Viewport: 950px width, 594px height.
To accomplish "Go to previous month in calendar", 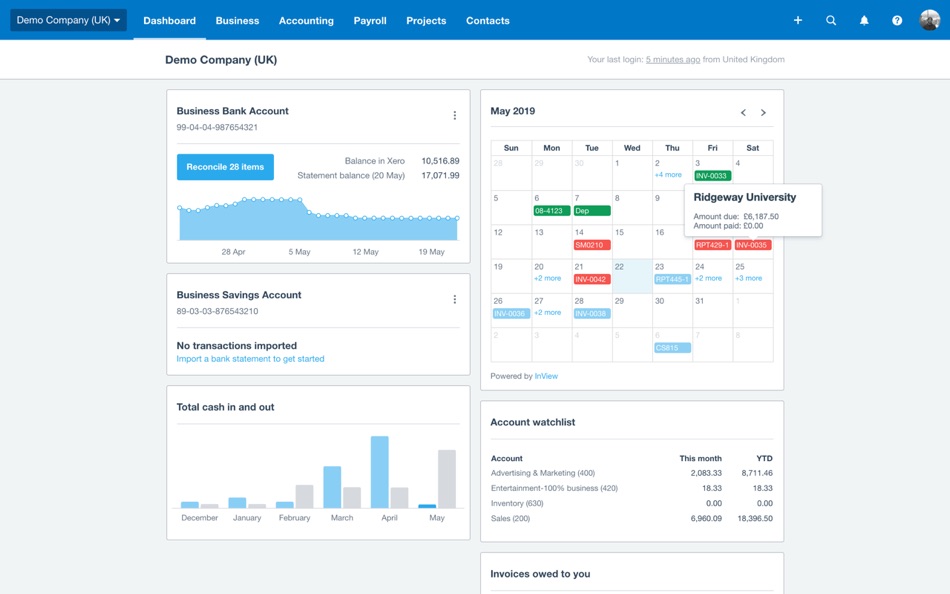I will point(743,112).
